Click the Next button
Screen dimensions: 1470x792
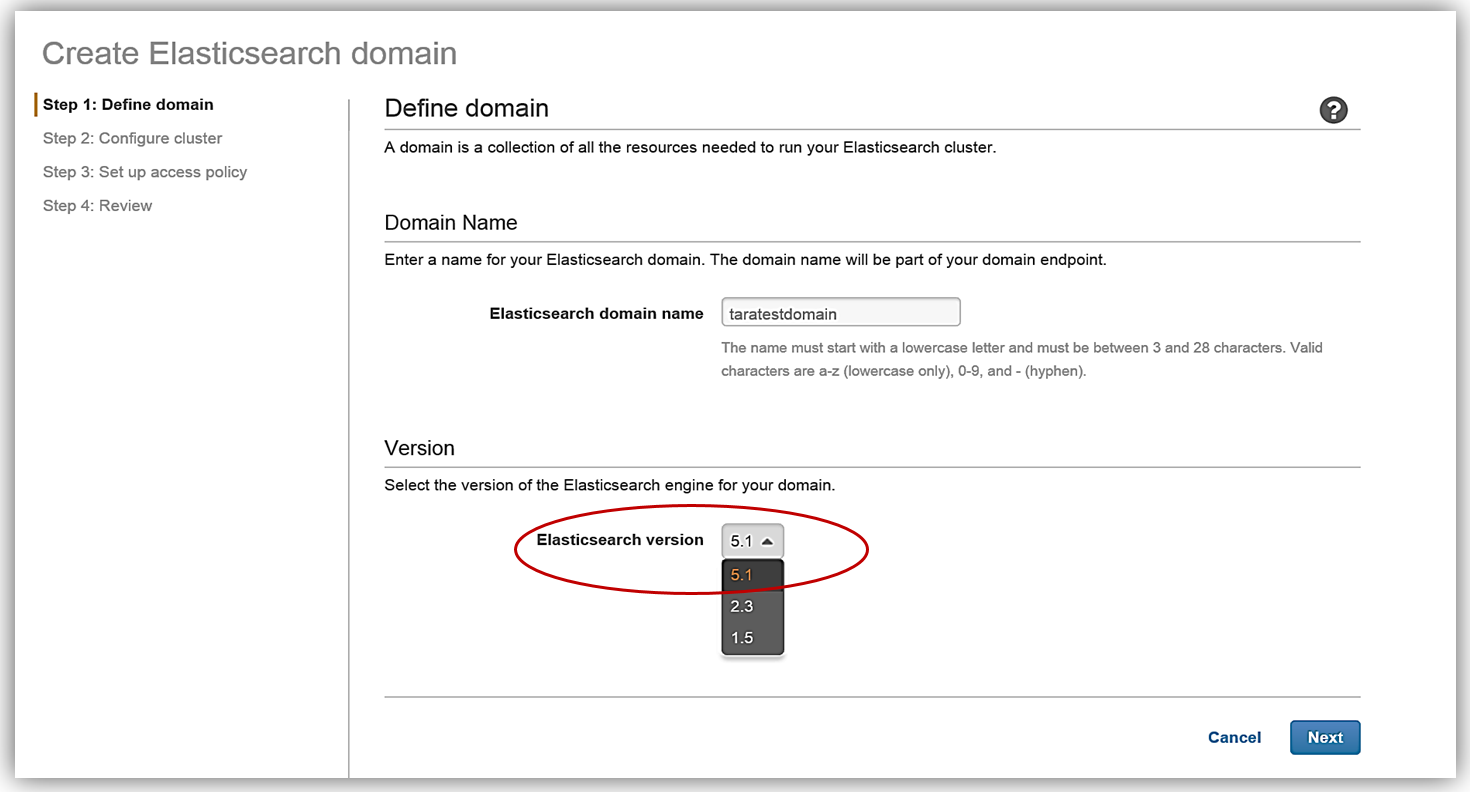(x=1325, y=737)
